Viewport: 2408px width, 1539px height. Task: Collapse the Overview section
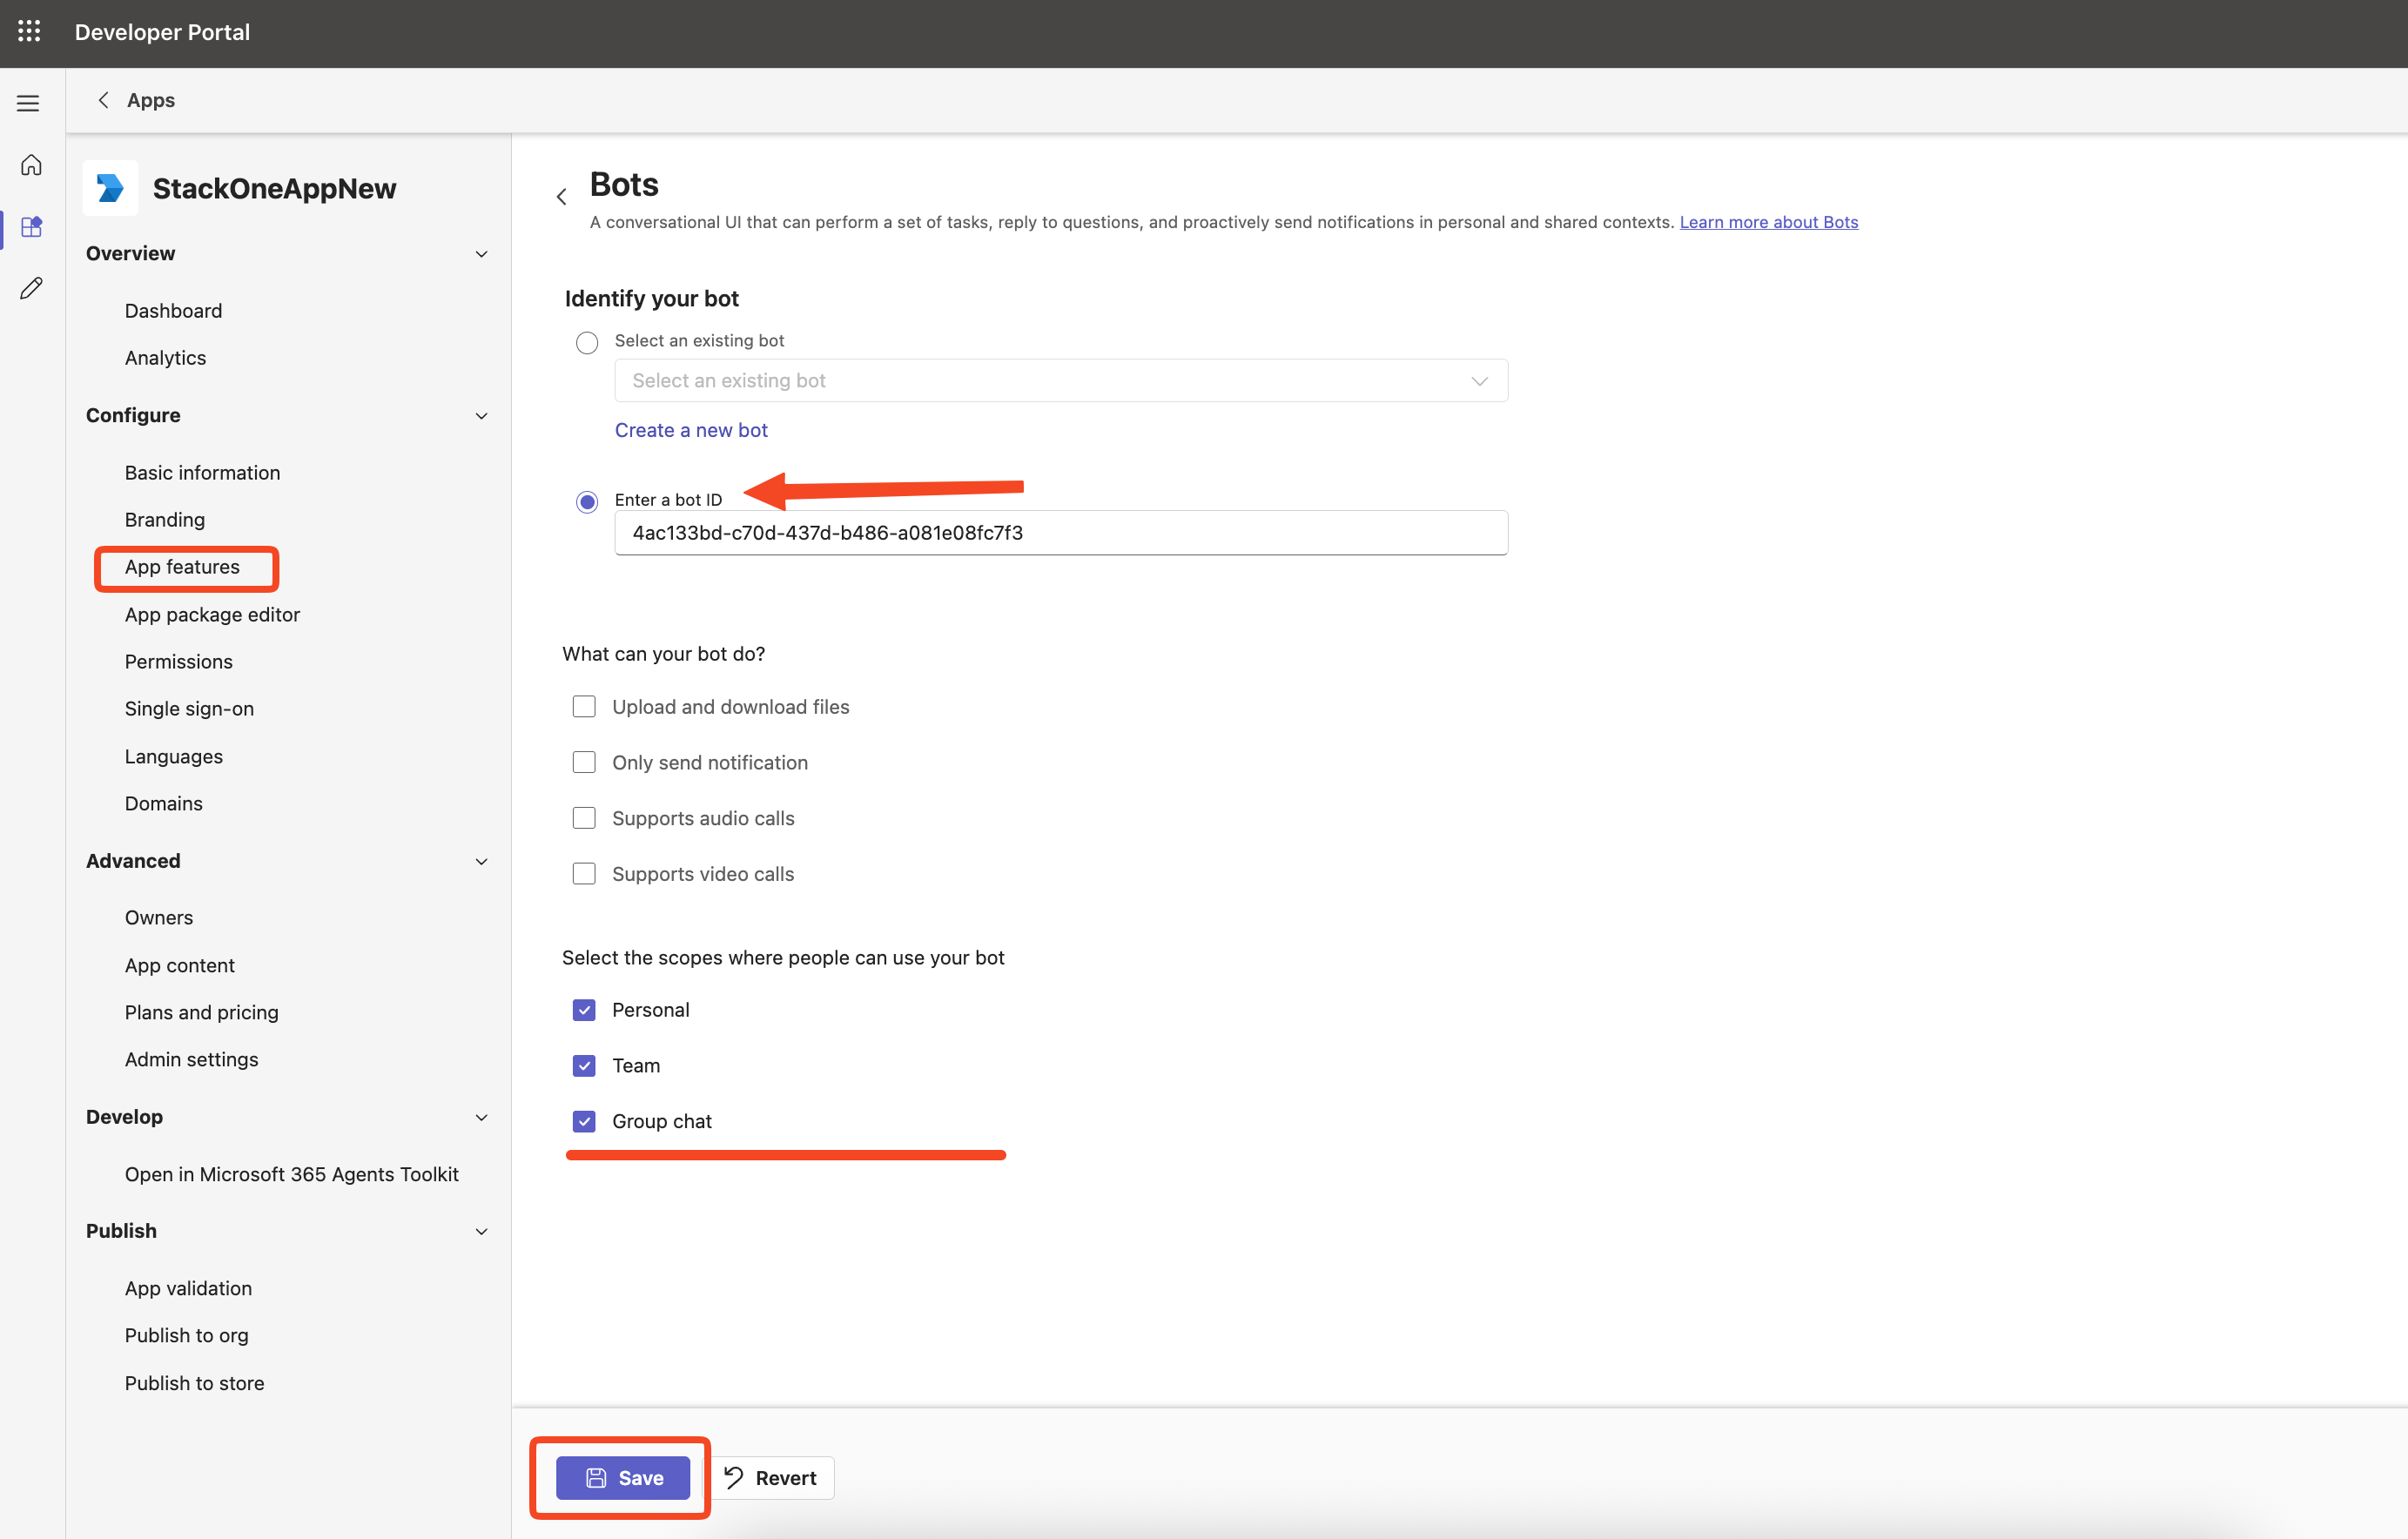click(x=481, y=254)
